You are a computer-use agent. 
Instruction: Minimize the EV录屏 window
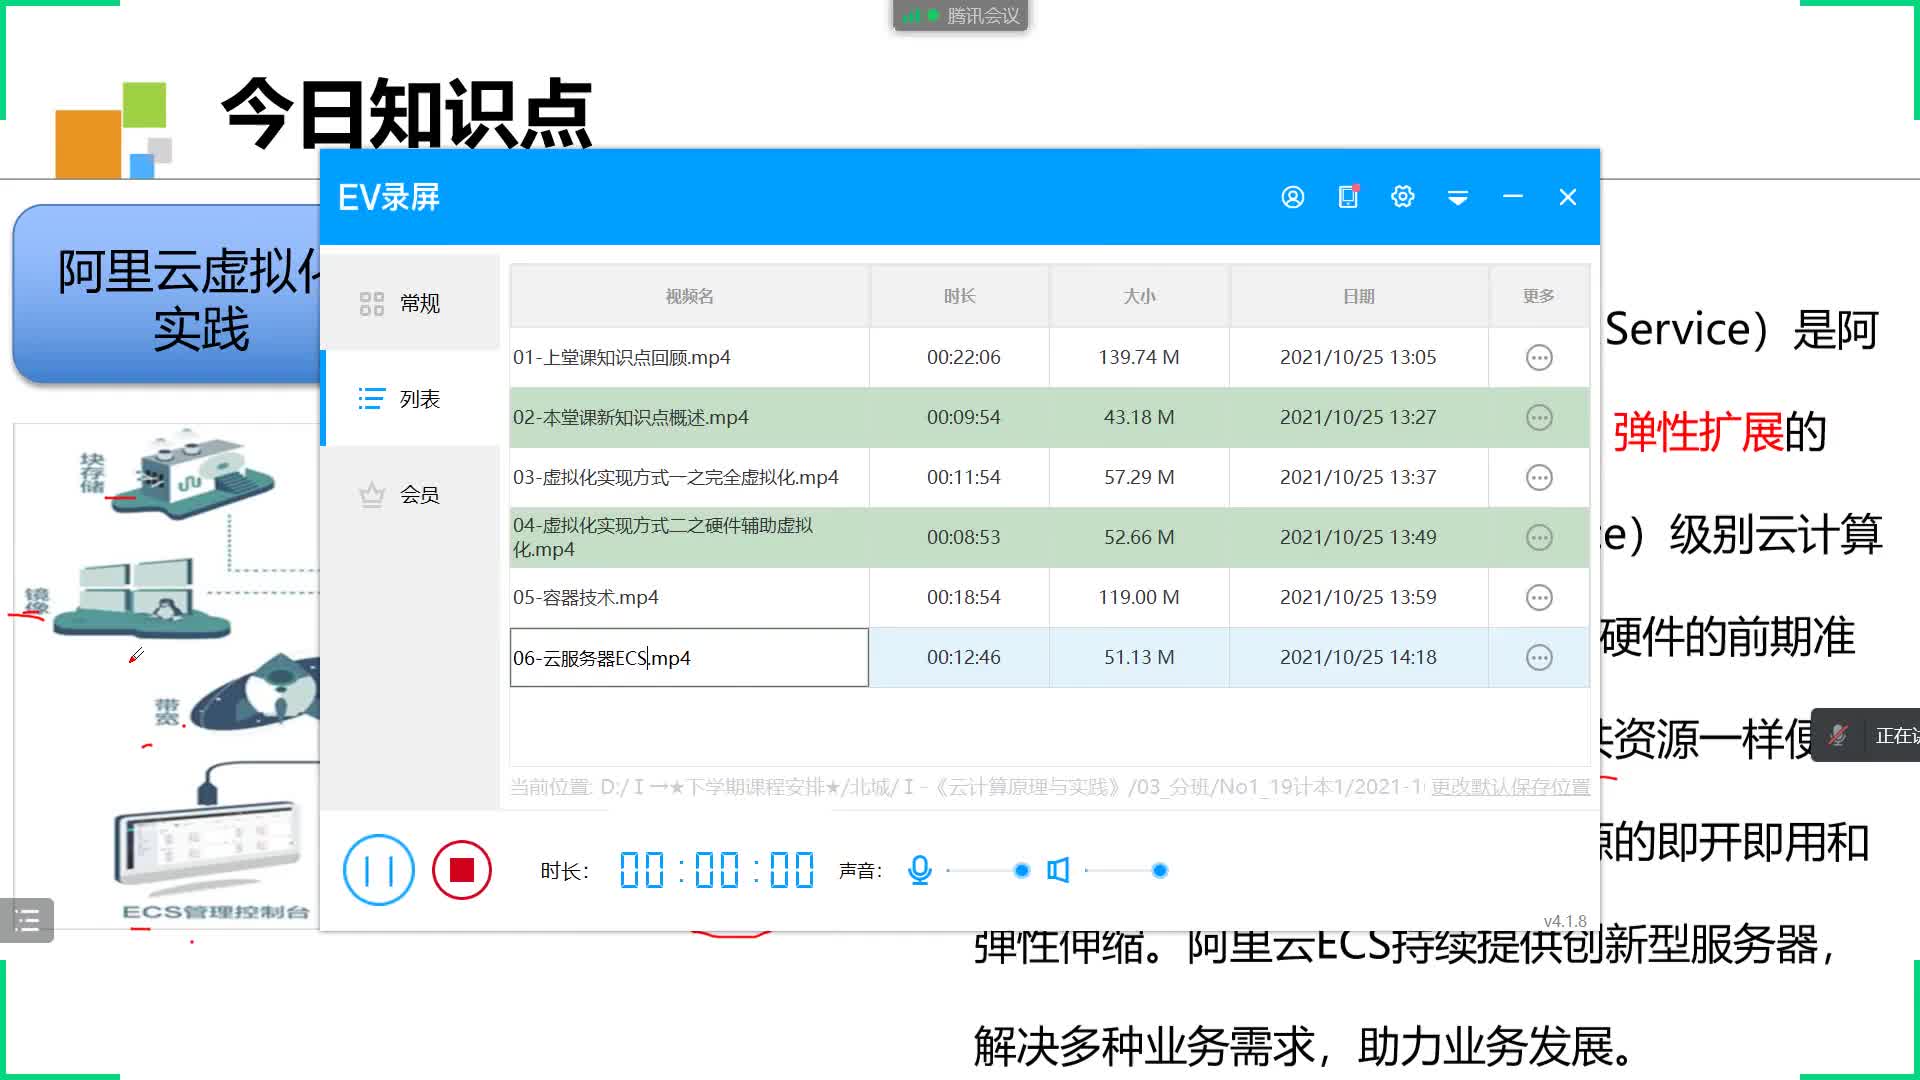click(1513, 197)
